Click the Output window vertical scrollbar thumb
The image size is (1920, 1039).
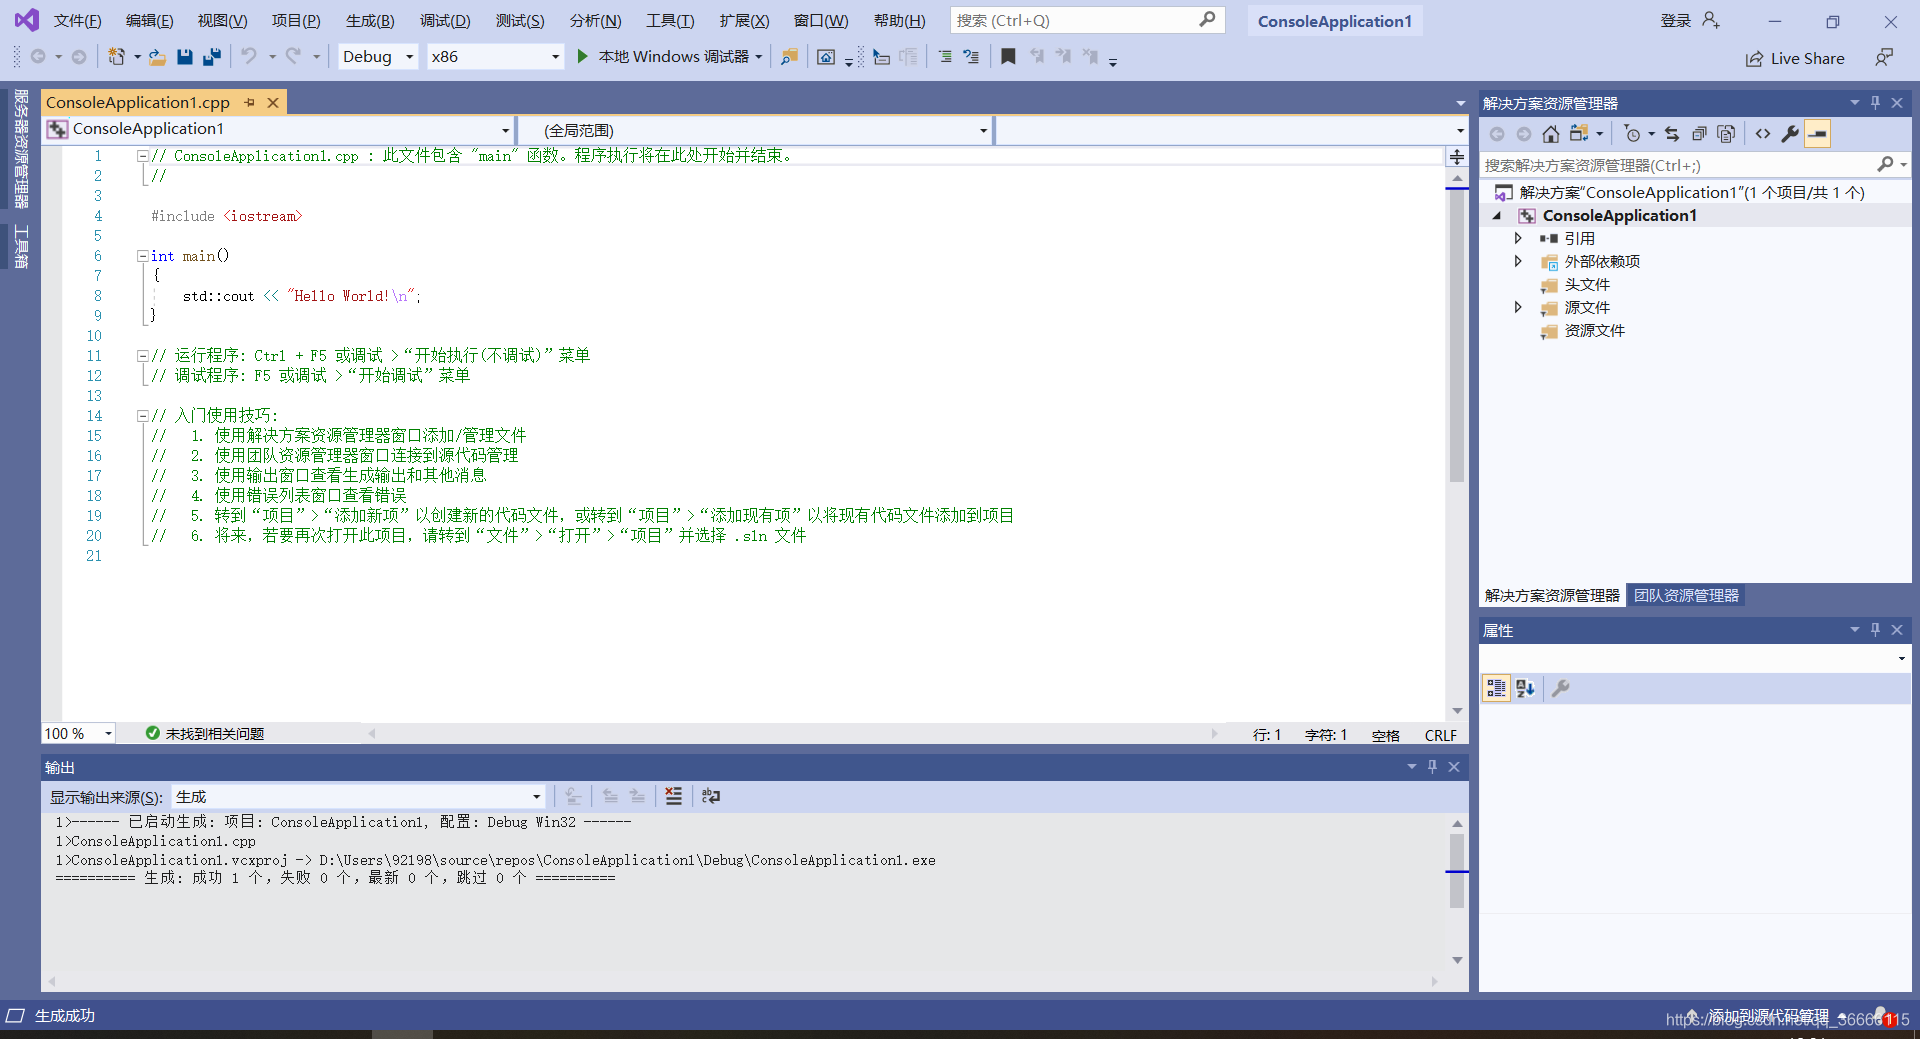[x=1457, y=871]
